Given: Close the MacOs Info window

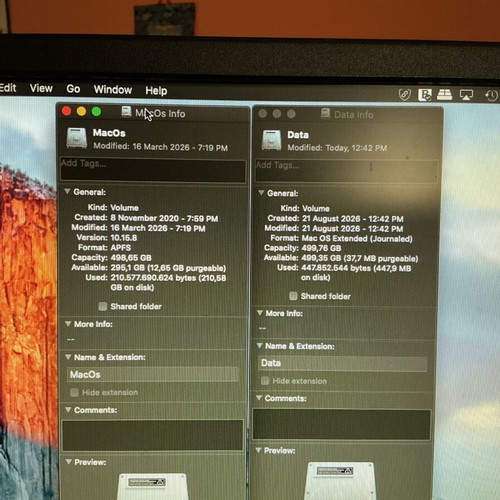Looking at the screenshot, I should click(x=67, y=111).
